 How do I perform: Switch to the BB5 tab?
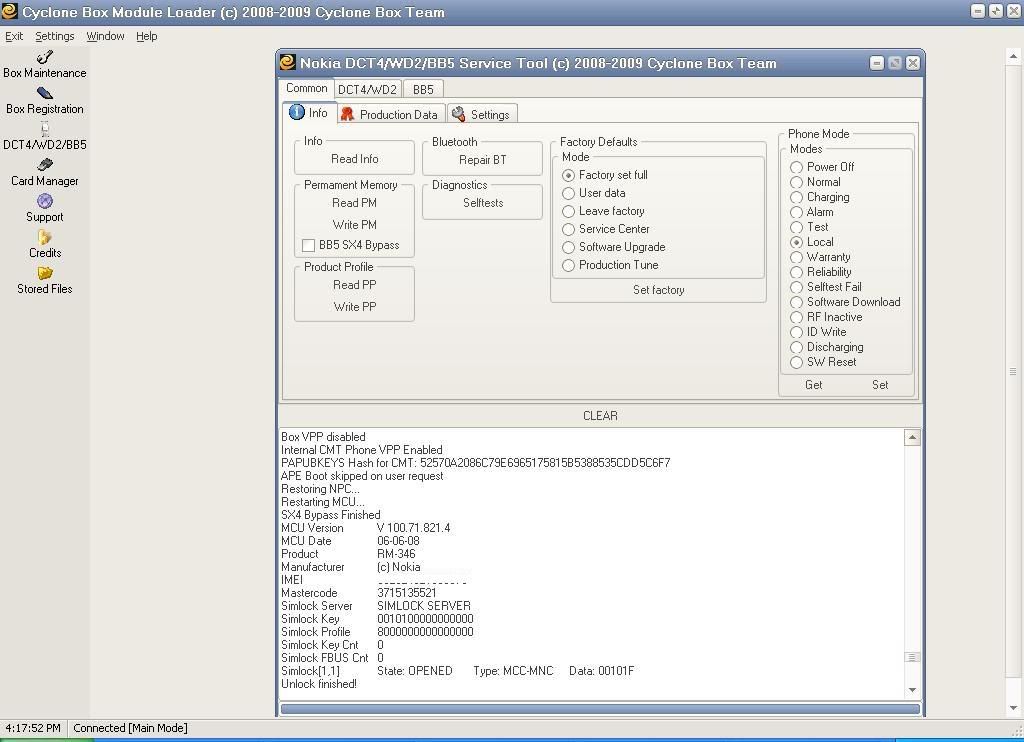[423, 89]
